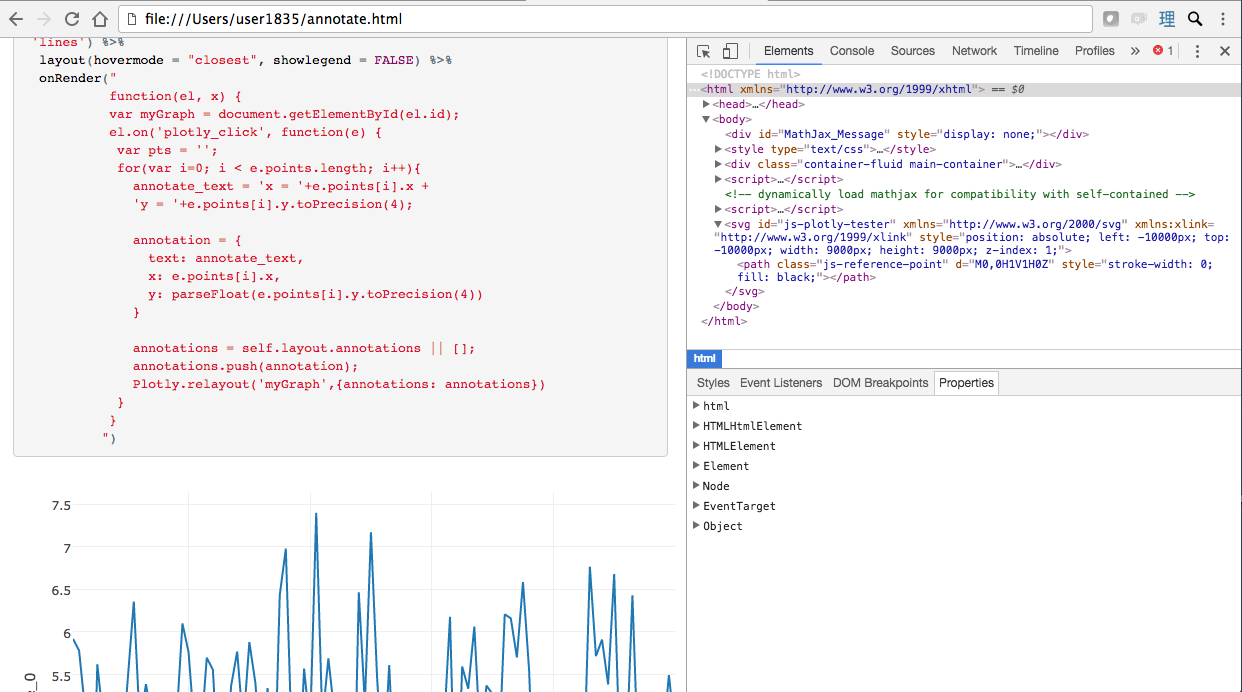The height and width of the screenshot is (692, 1242).
Task: Expand the second script node below the comment
Action: point(719,209)
